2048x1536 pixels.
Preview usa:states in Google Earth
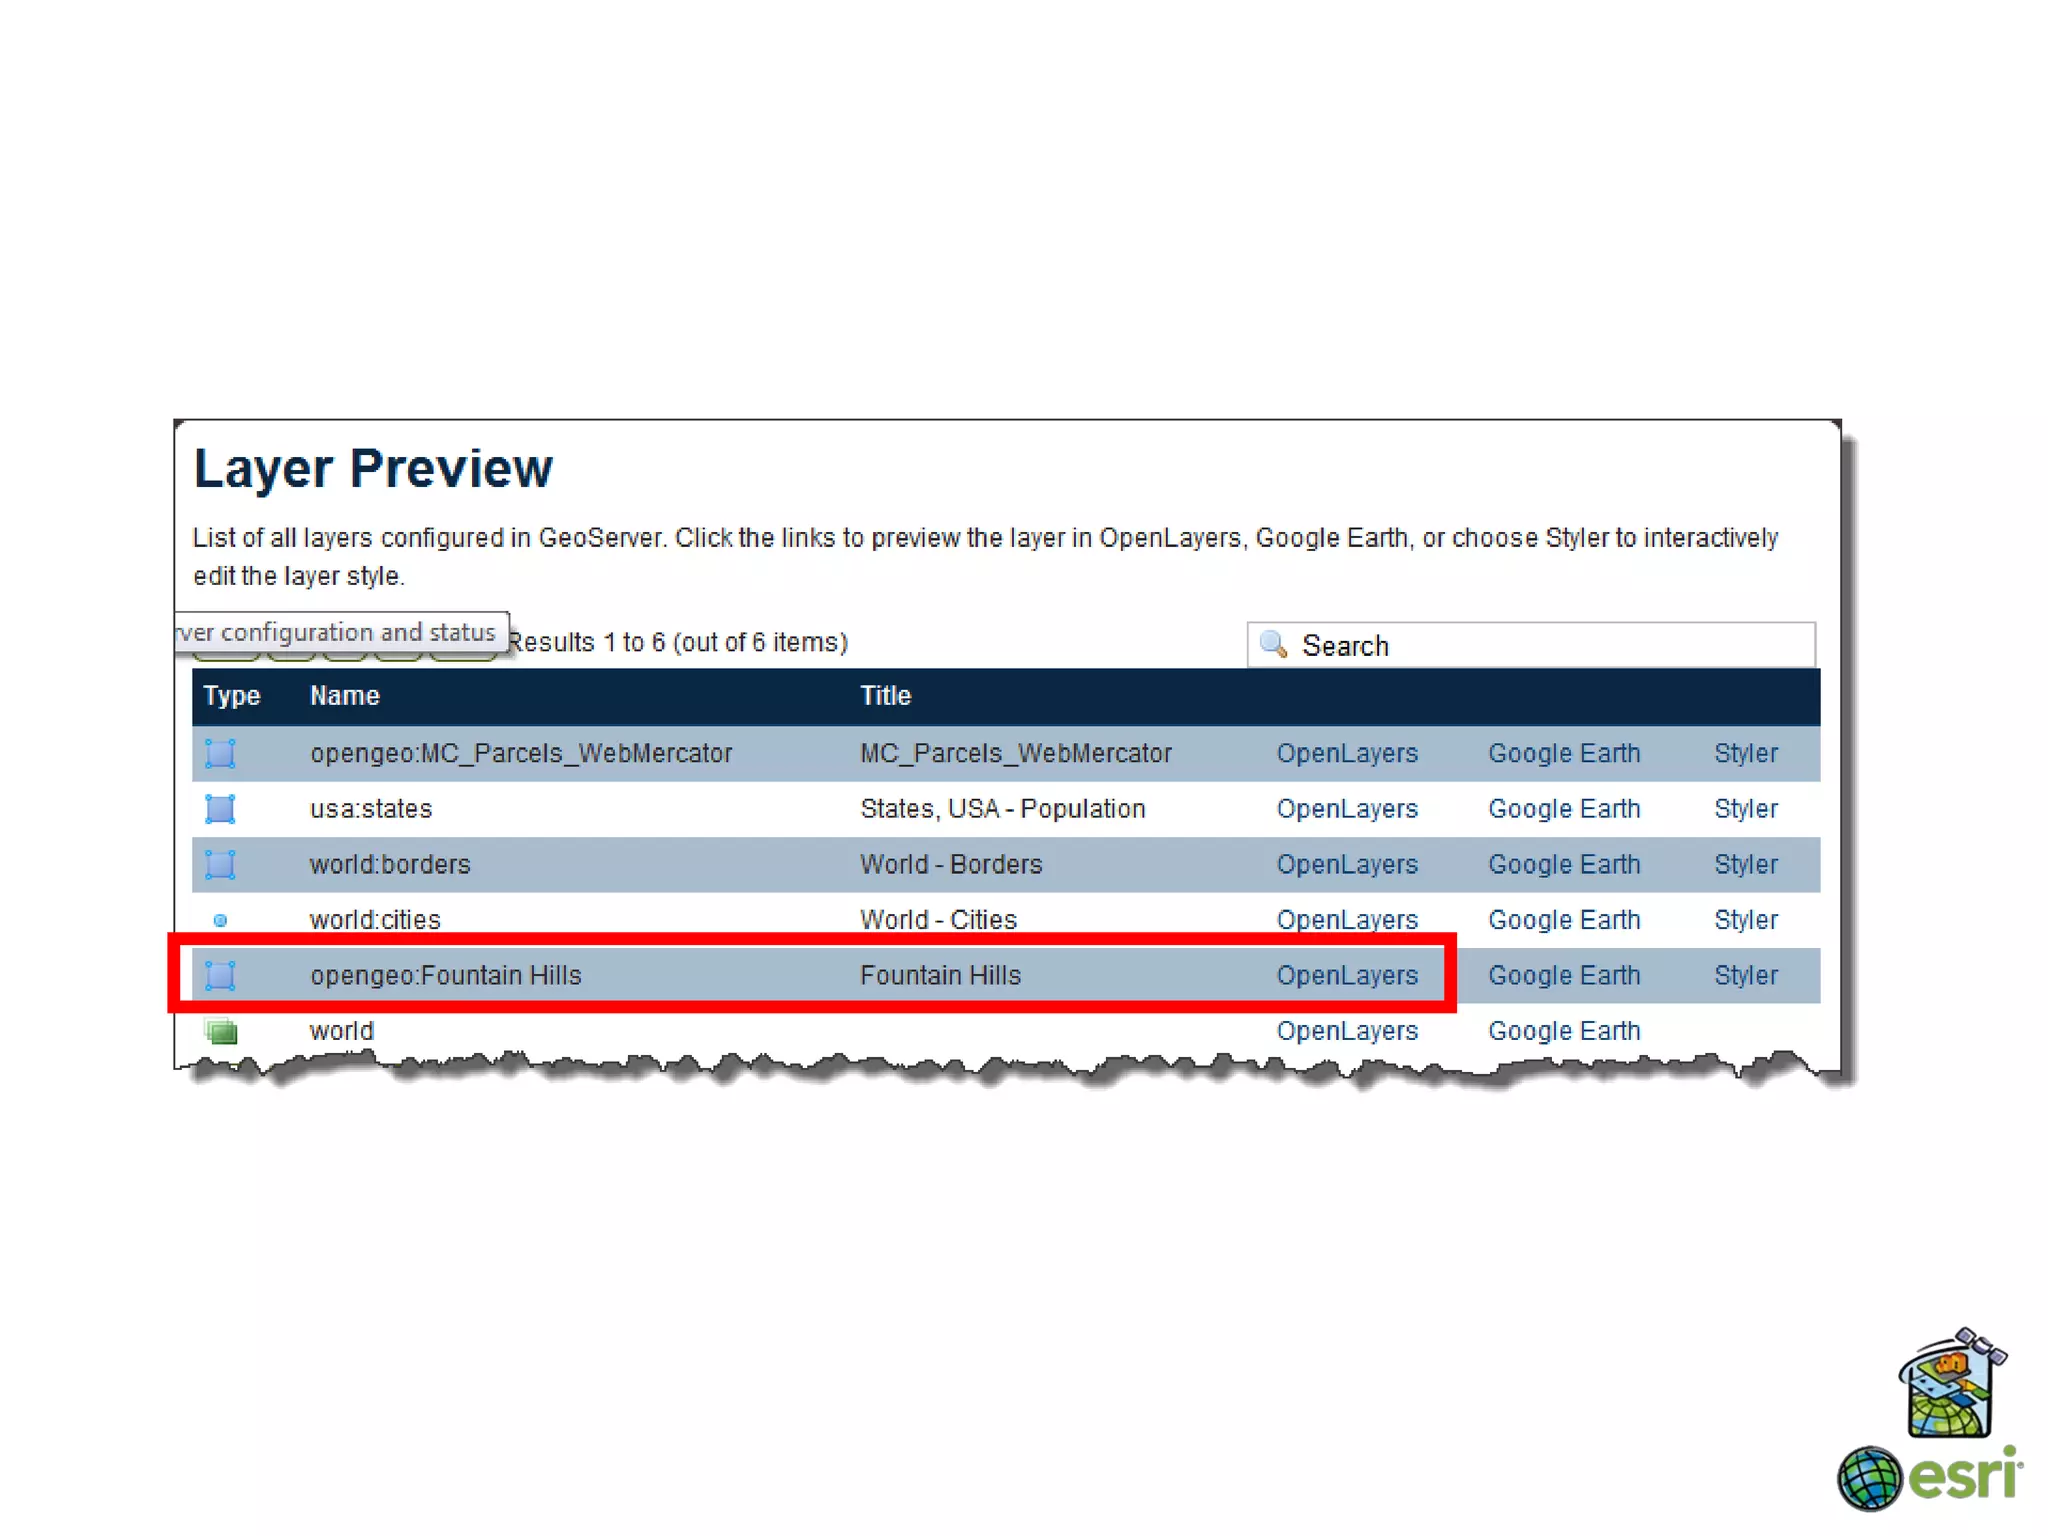pyautogui.click(x=1563, y=808)
